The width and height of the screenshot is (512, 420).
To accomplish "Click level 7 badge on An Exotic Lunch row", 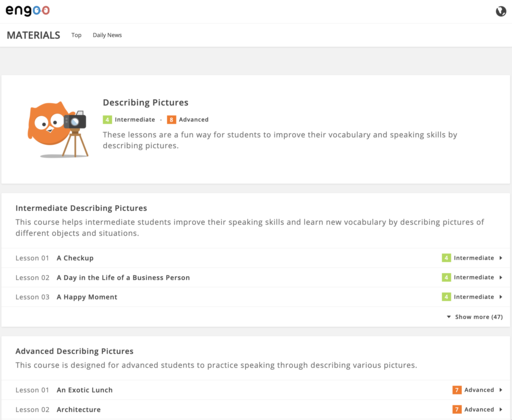I will tap(457, 390).
